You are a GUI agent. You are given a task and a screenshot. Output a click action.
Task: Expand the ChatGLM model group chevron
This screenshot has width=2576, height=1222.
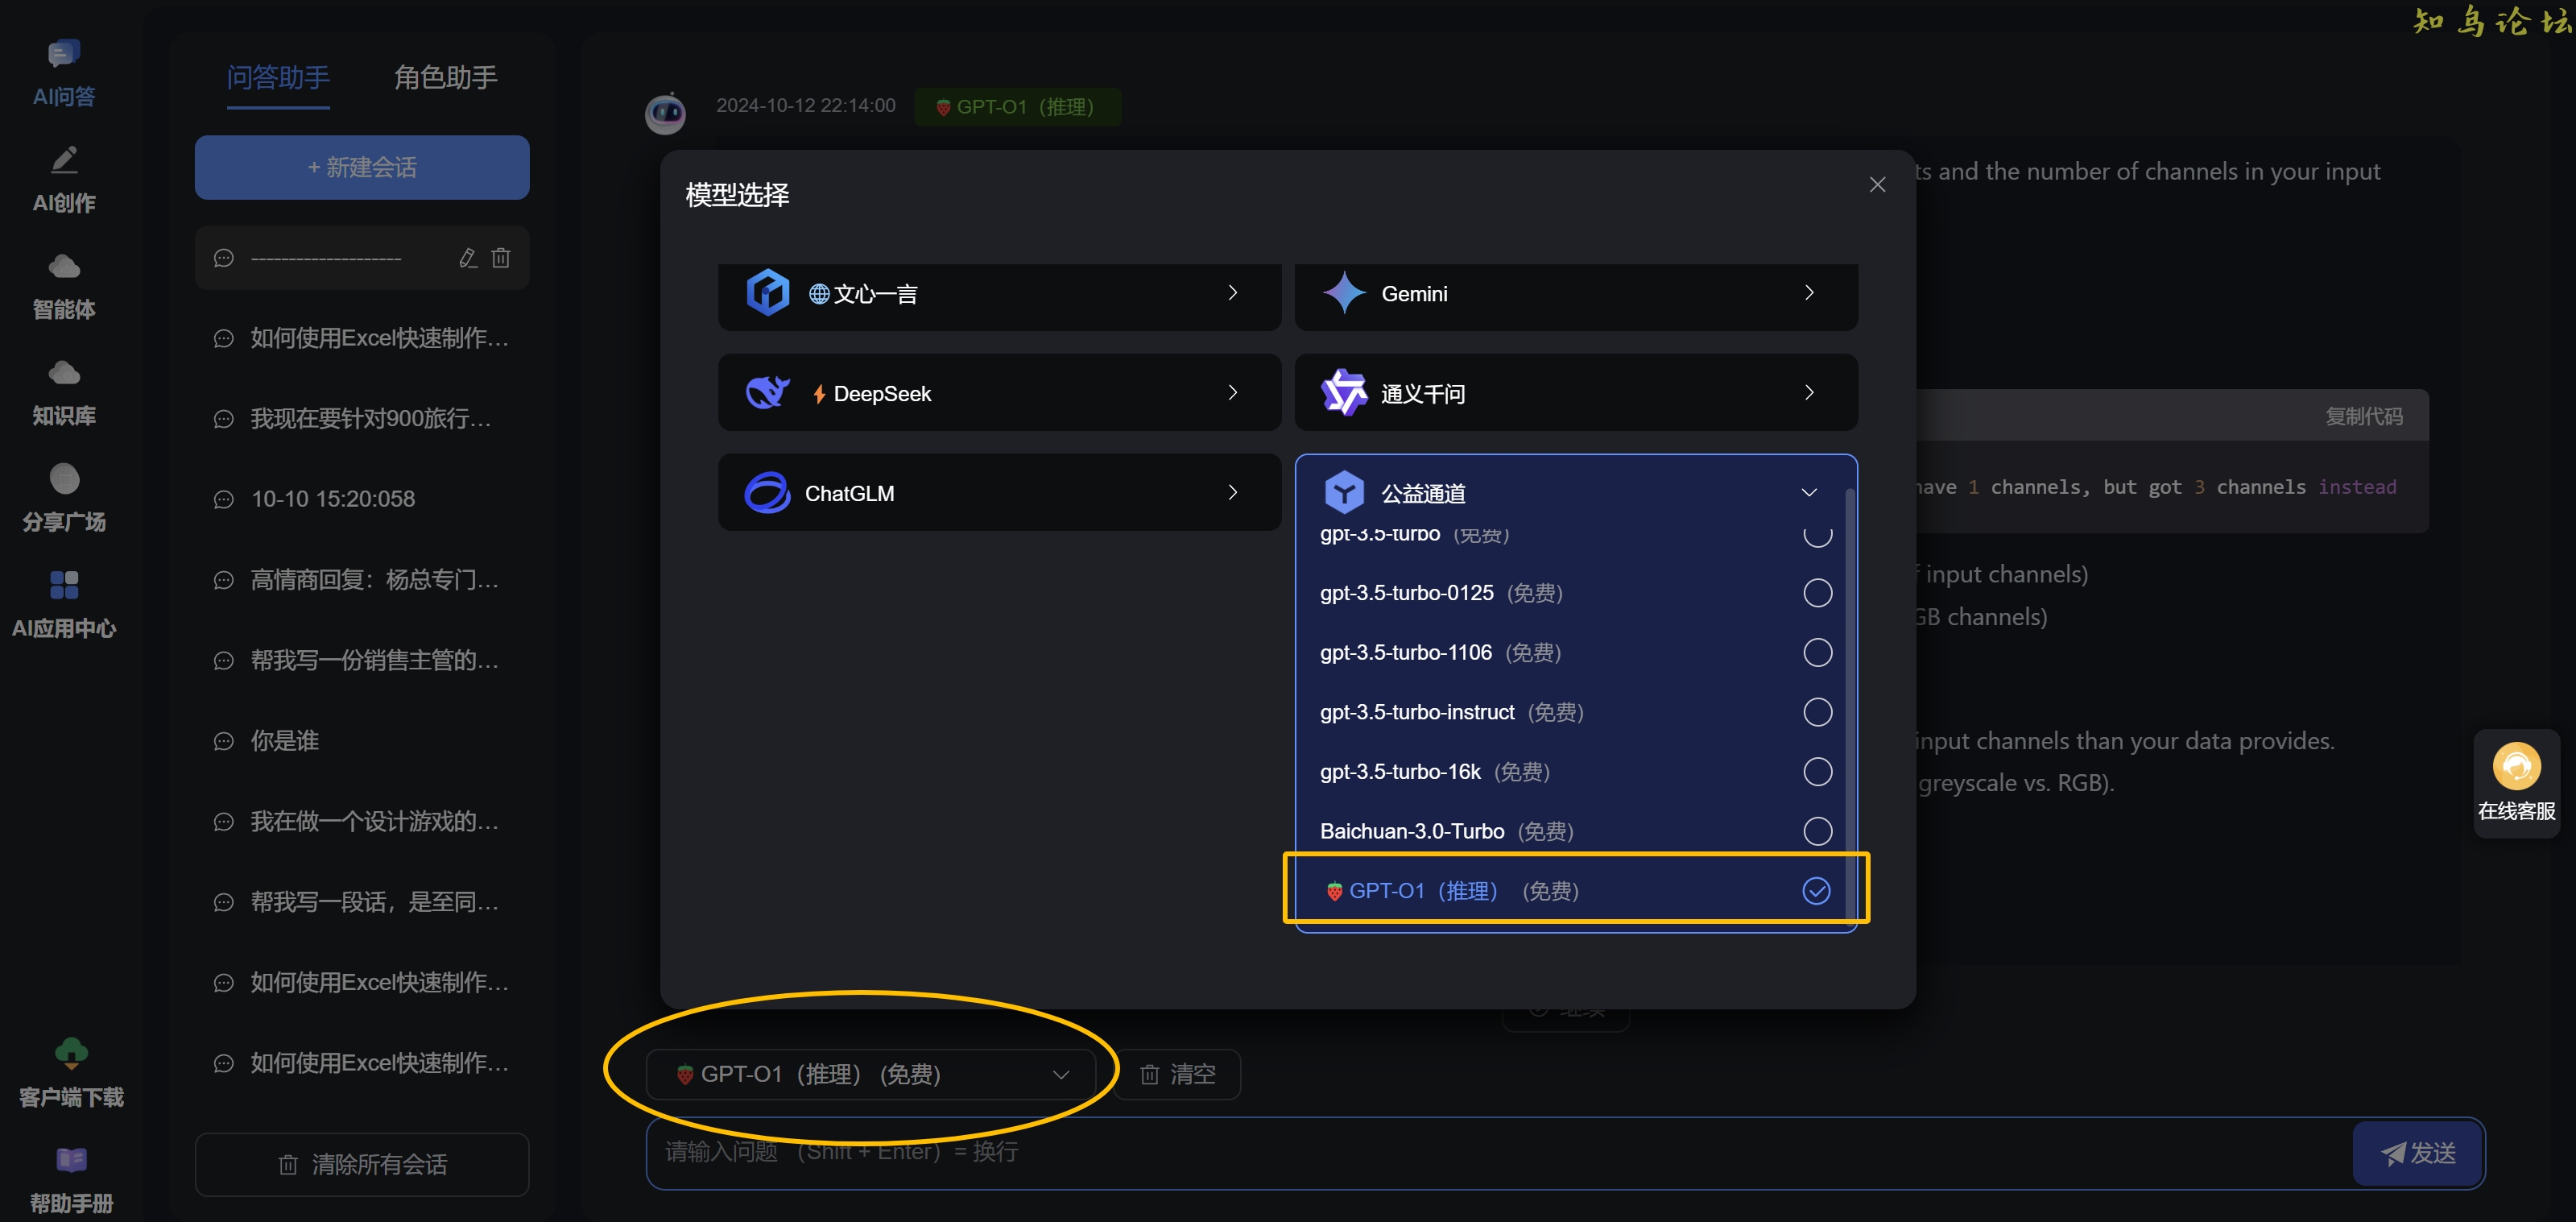point(1232,493)
